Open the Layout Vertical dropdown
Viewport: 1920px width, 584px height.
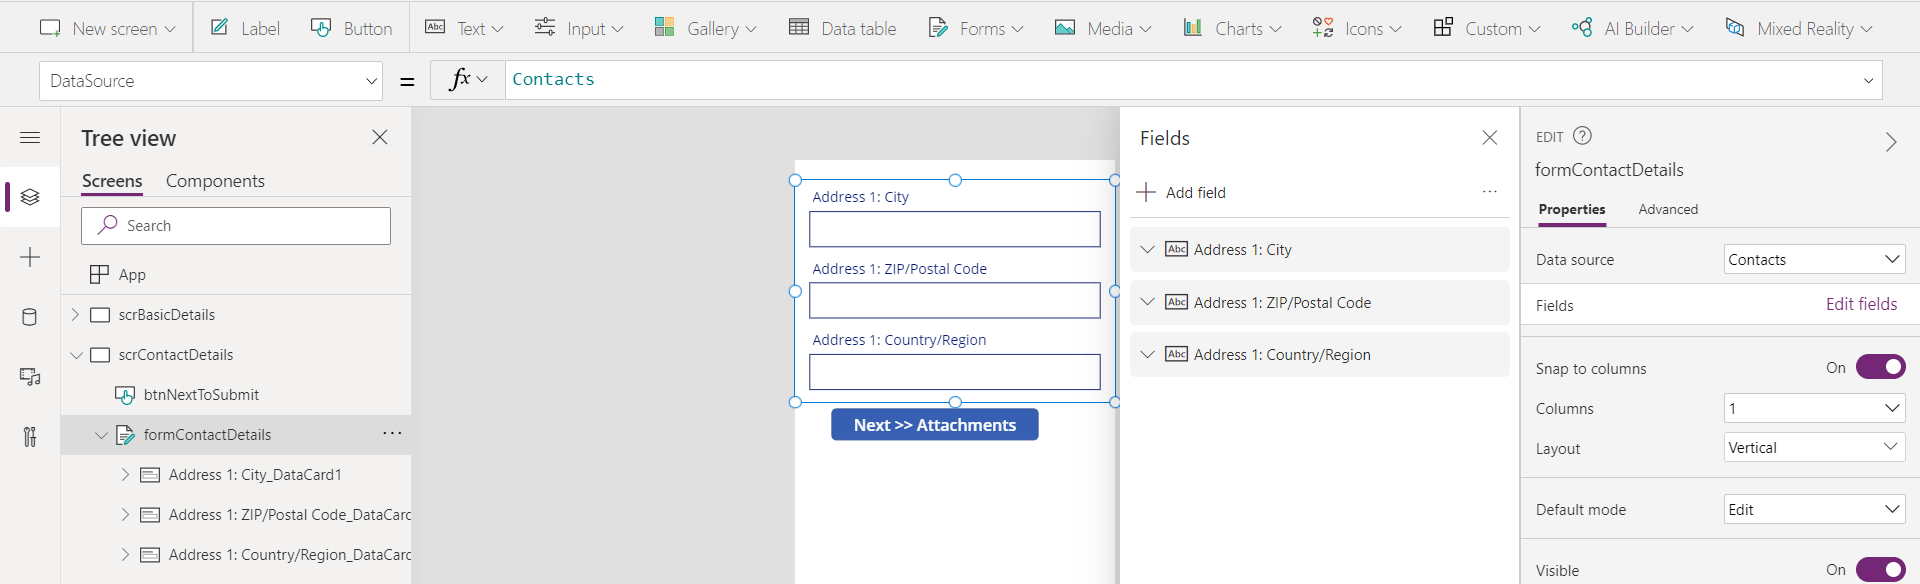pyautogui.click(x=1815, y=447)
